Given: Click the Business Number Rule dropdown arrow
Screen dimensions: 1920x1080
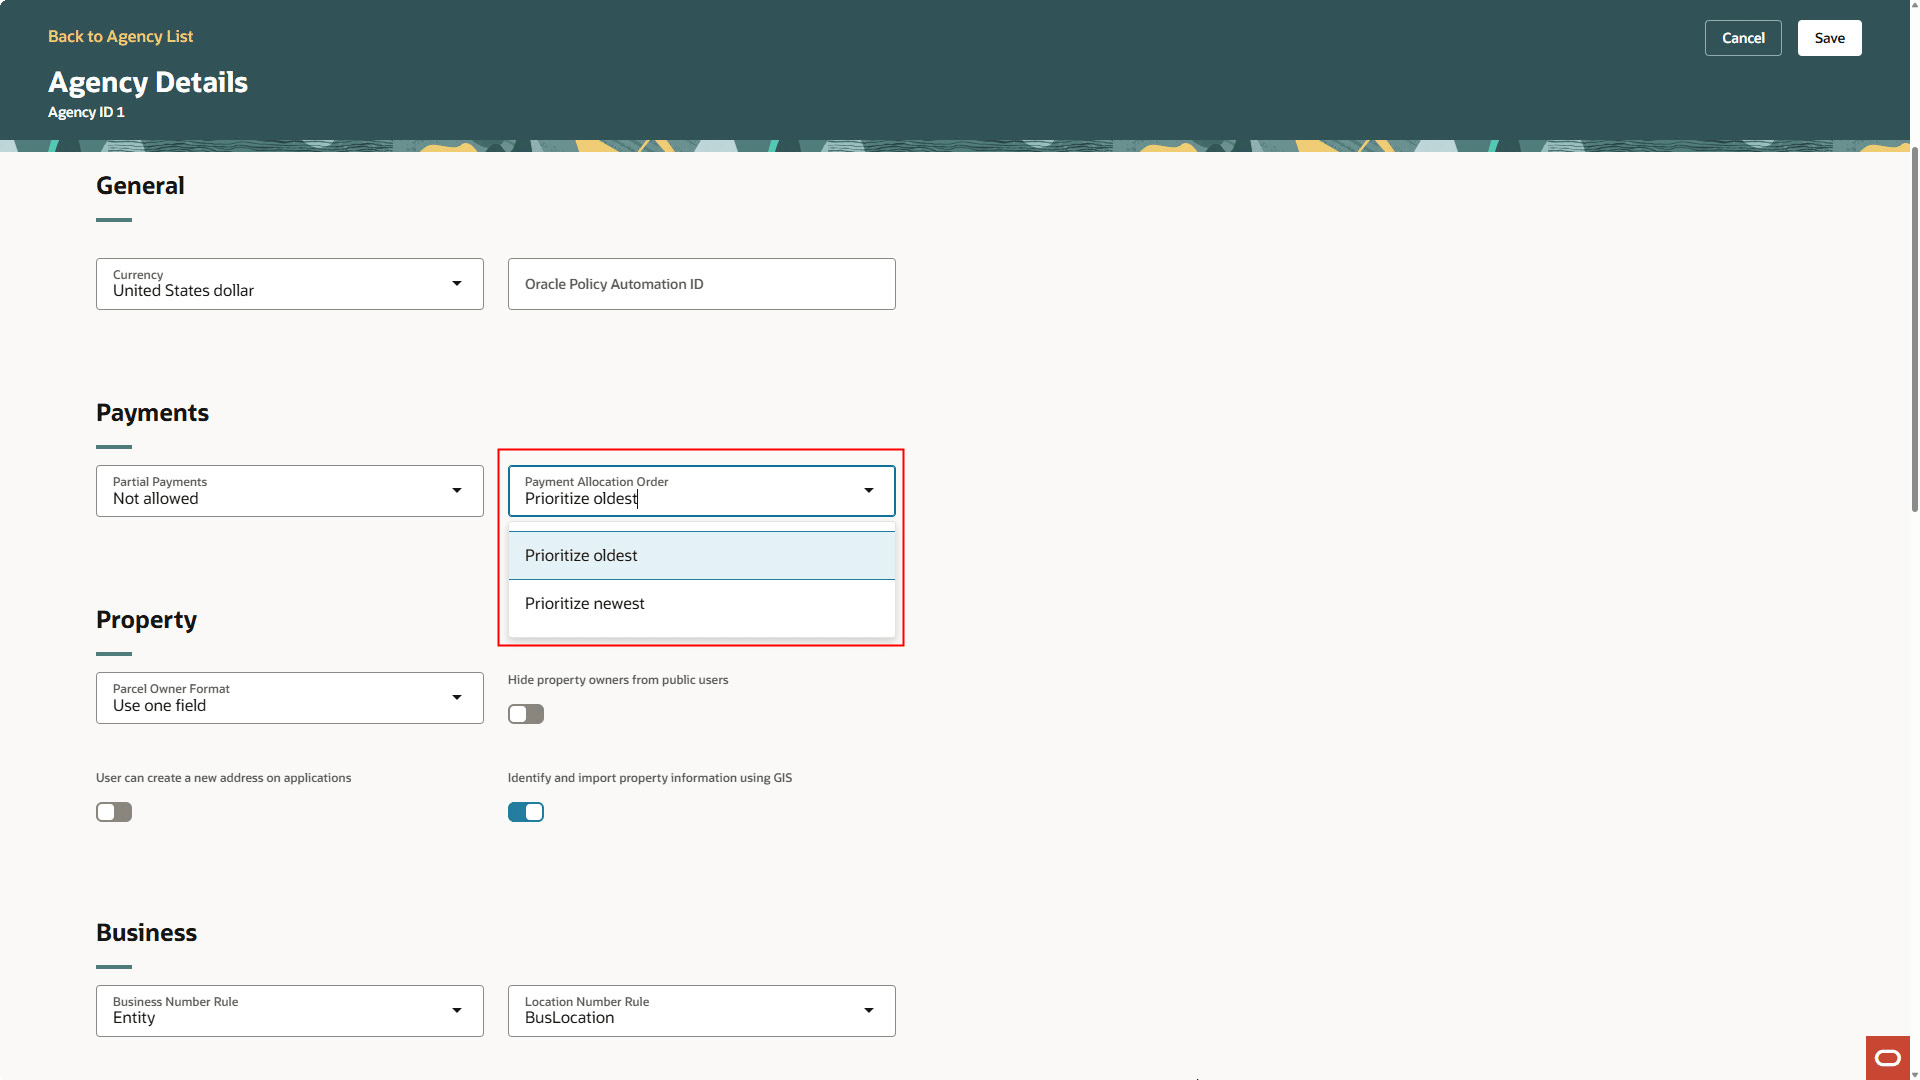Looking at the screenshot, I should [x=457, y=1010].
